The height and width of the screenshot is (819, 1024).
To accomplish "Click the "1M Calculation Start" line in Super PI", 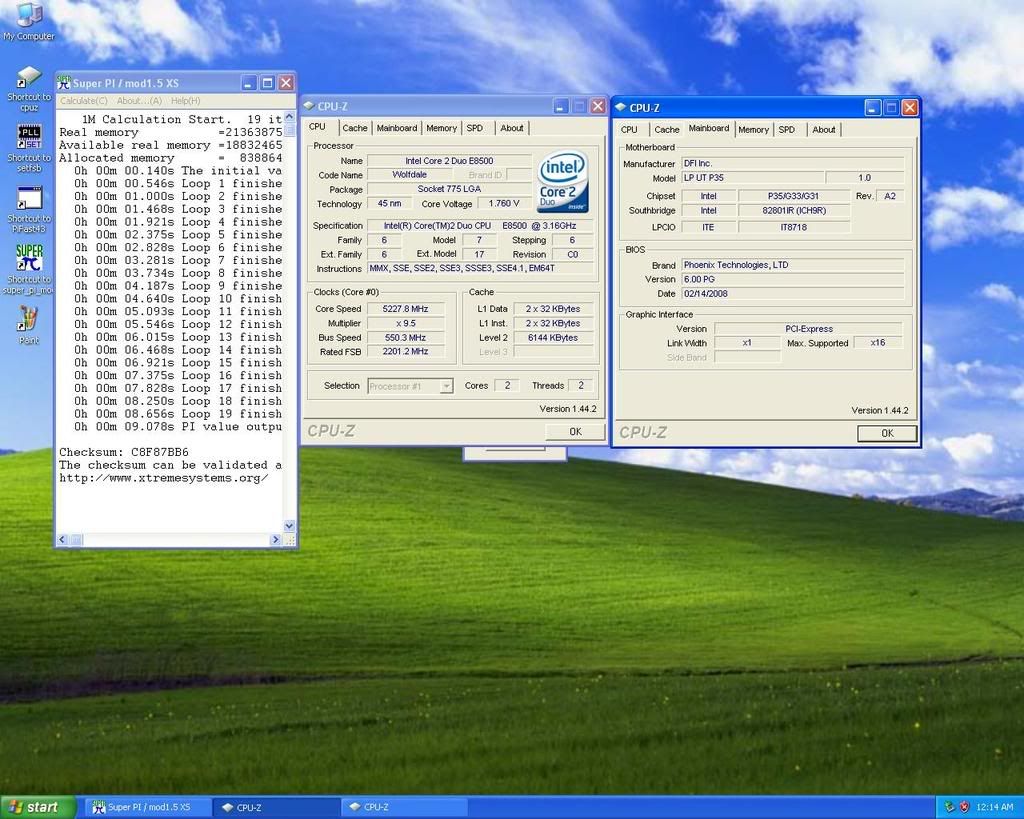I will click(x=182, y=120).
